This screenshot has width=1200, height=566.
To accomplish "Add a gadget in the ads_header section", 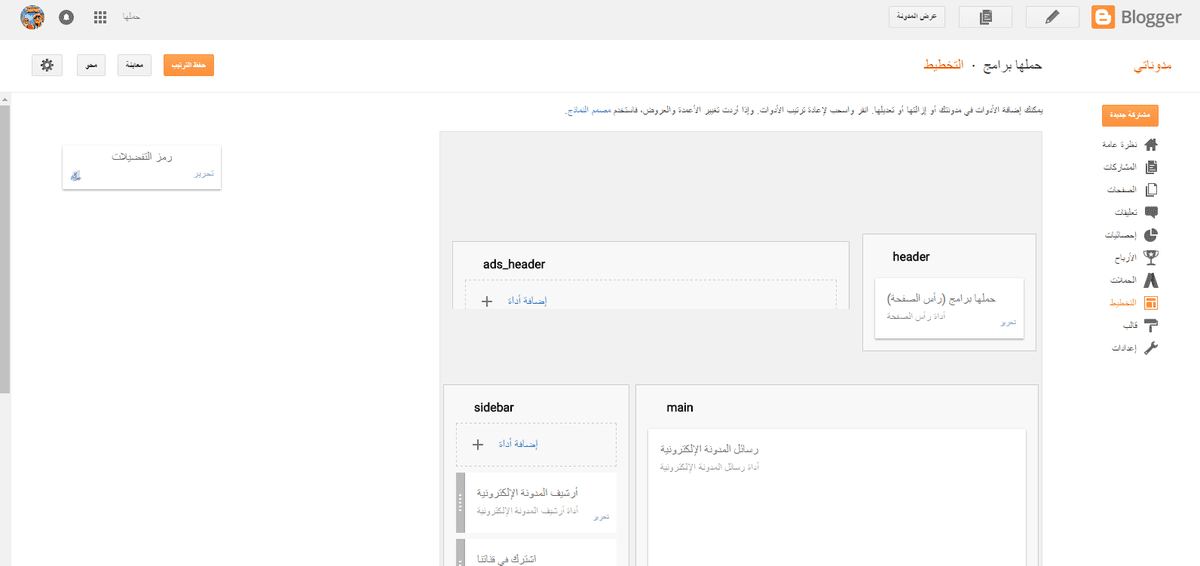I will point(650,298).
